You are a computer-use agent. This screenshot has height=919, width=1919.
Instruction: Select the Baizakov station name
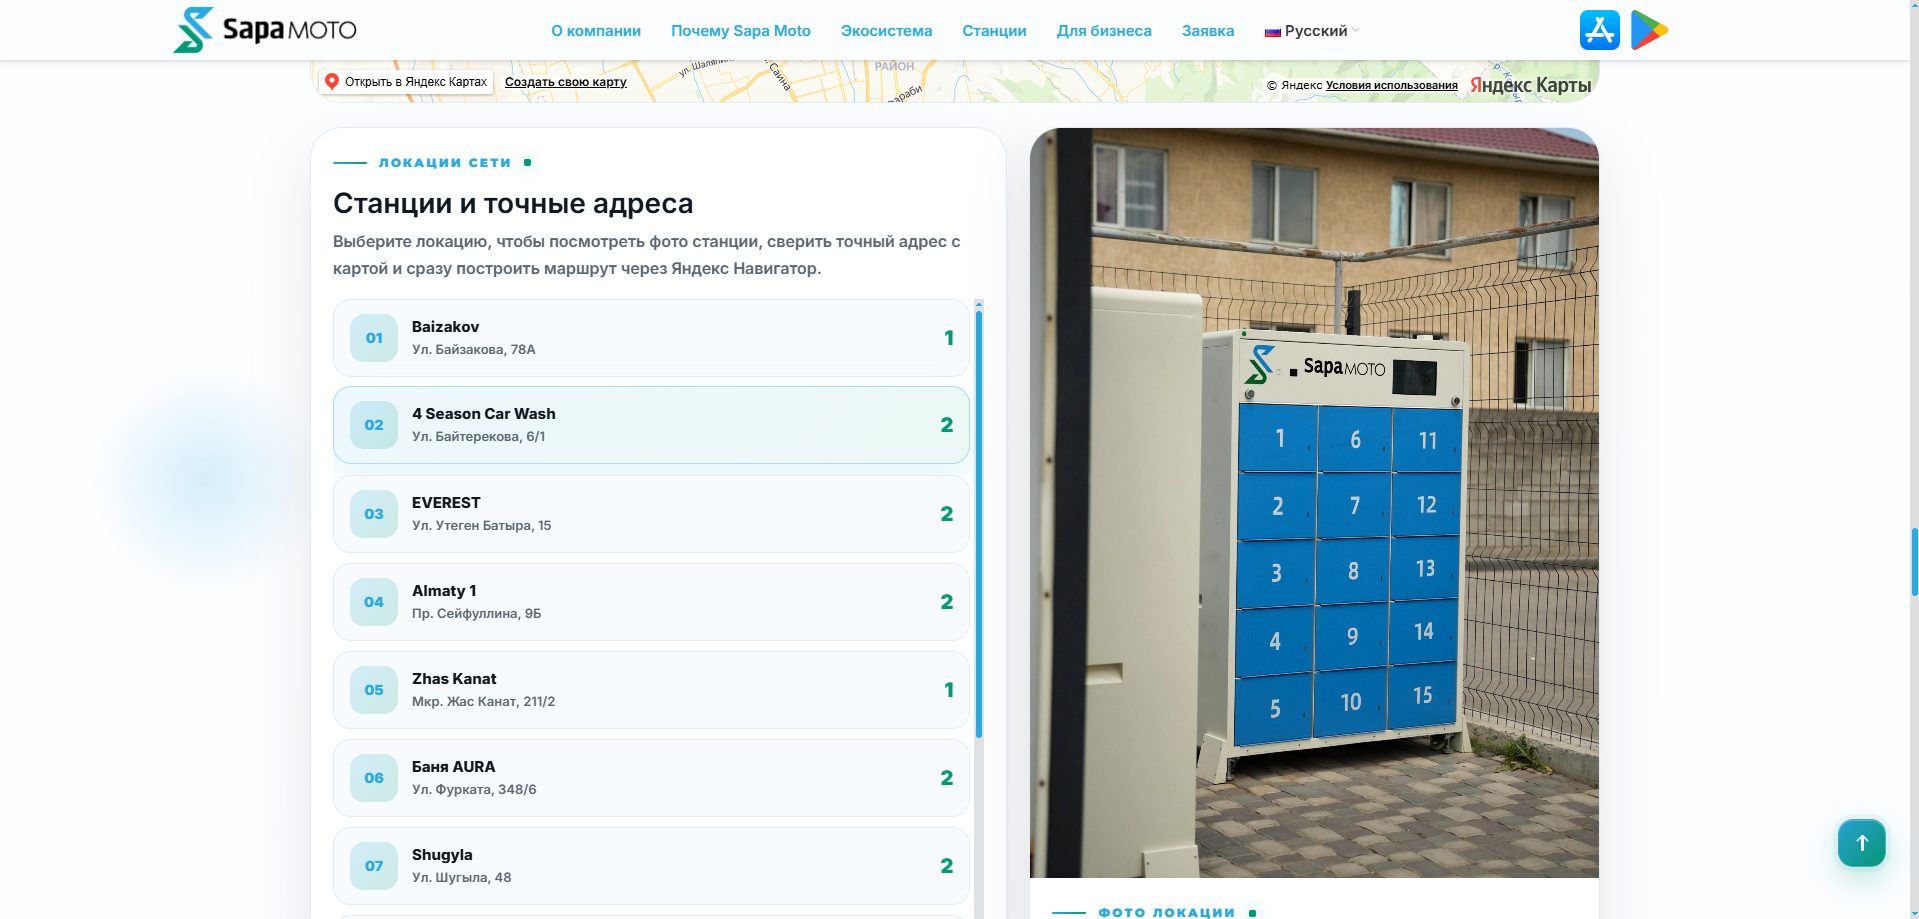445,327
